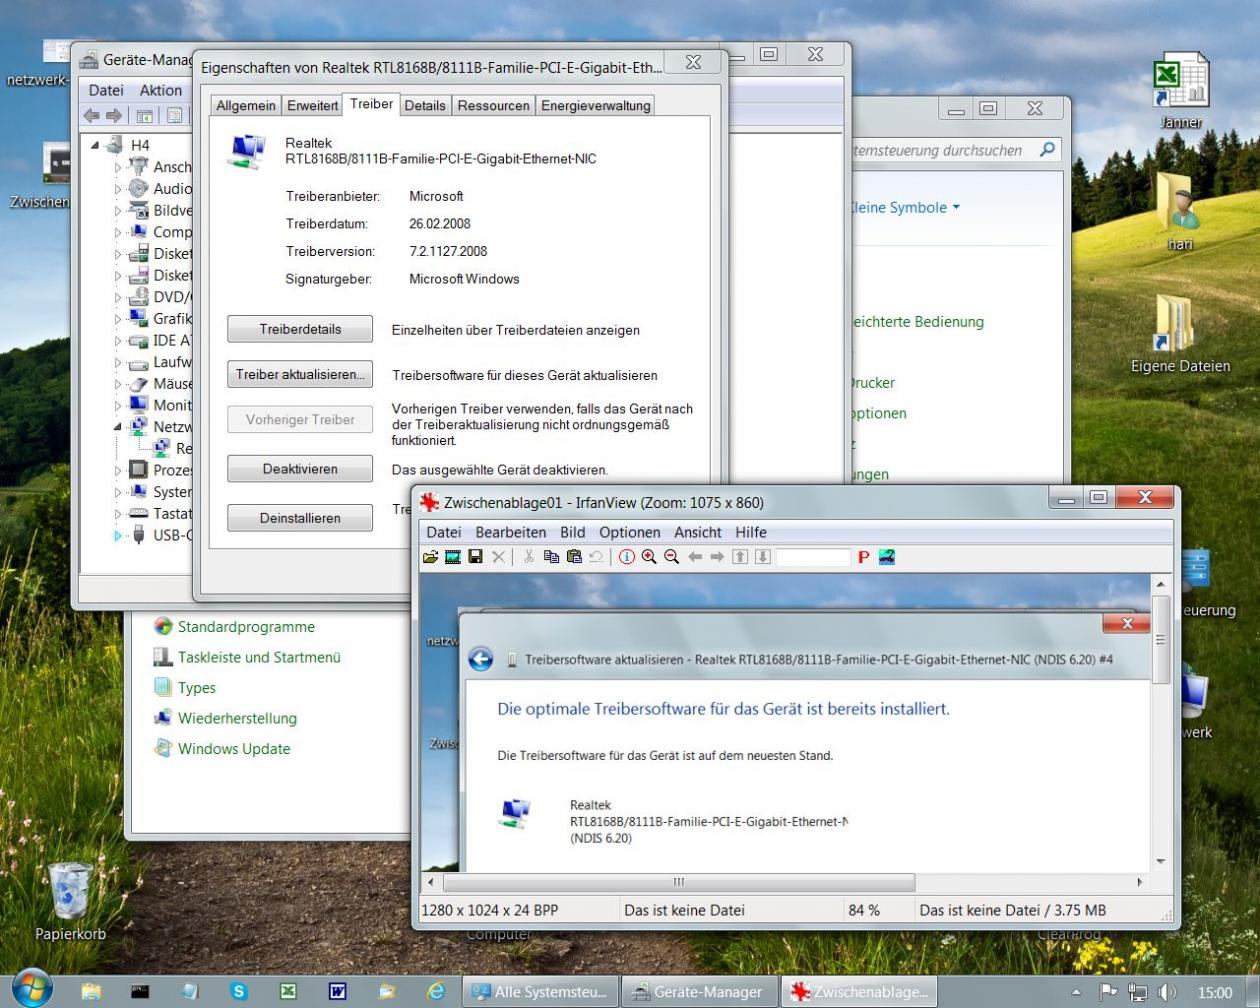Screen dimensions: 1260x1008
Task: Click the zoom in magnifier in IrfanView
Action: pos(649,557)
